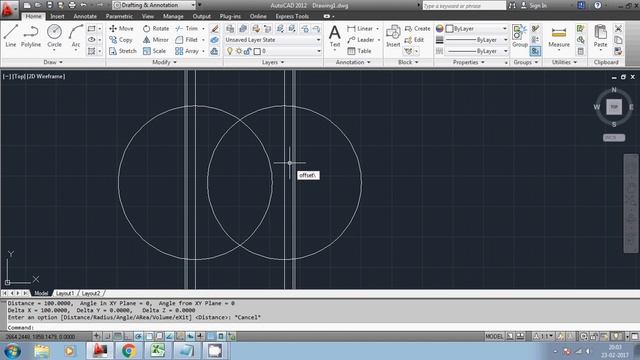Image resolution: width=640 pixels, height=360 pixels.
Task: Open the Measure tool
Action: (x=559, y=36)
